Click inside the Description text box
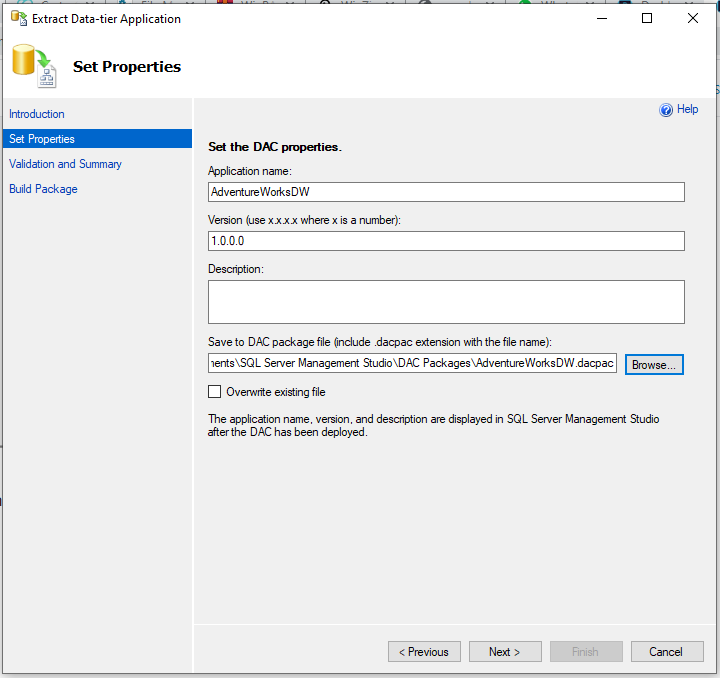Viewport: 720px width, 678px height. tap(446, 302)
